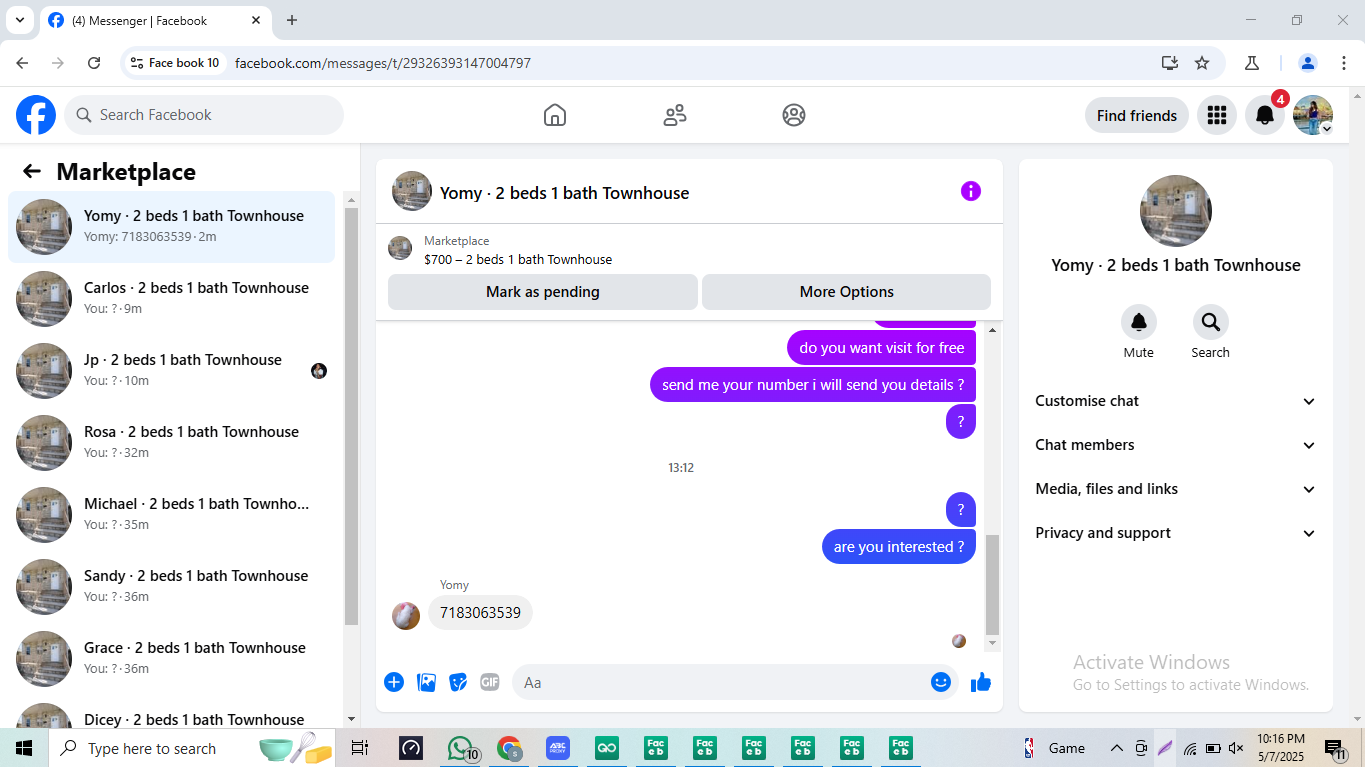Mute this chat with bell icon
The height and width of the screenshot is (767, 1365).
tap(1139, 322)
